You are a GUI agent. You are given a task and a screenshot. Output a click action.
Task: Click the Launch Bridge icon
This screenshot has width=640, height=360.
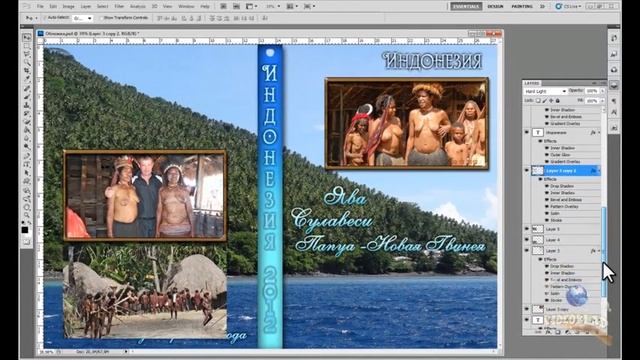coord(223,7)
